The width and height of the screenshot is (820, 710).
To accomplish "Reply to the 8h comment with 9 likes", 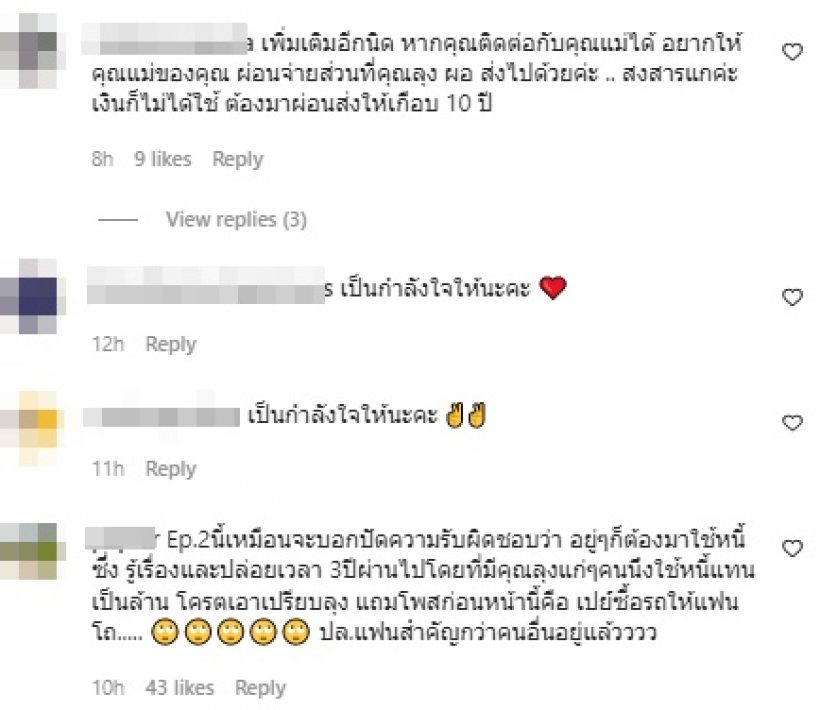I will tap(237, 159).
